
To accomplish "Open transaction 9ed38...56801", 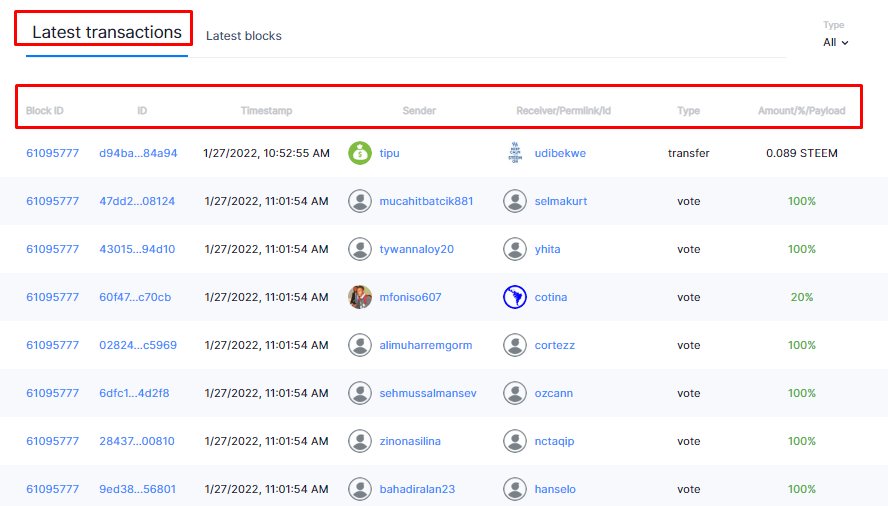I will pos(137,489).
